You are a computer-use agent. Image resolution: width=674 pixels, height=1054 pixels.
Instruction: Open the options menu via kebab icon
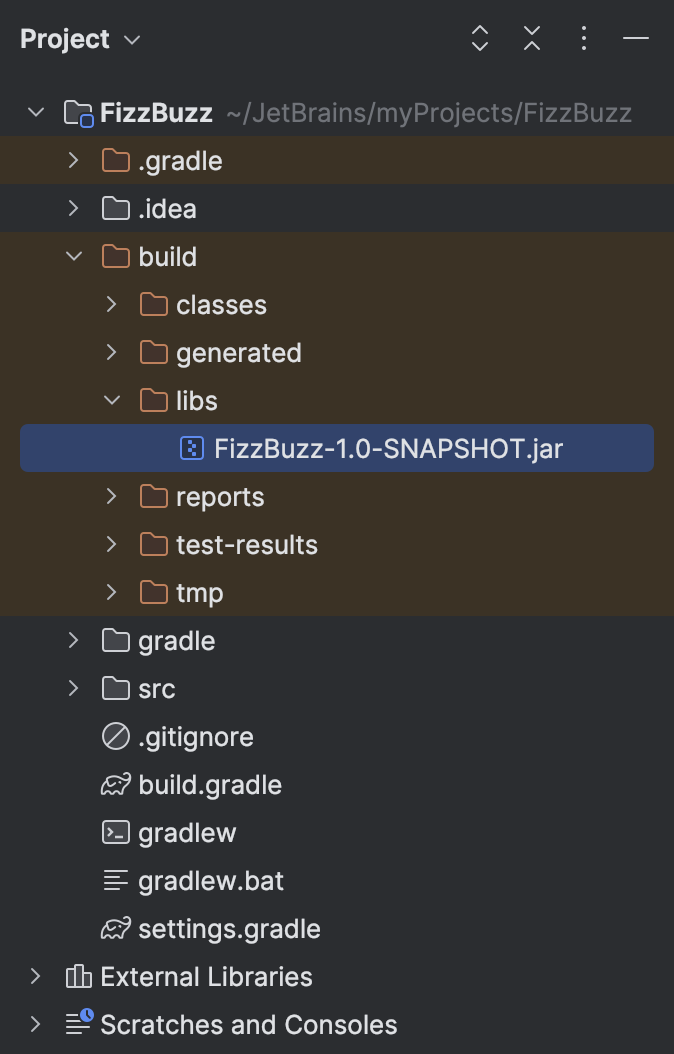point(583,38)
